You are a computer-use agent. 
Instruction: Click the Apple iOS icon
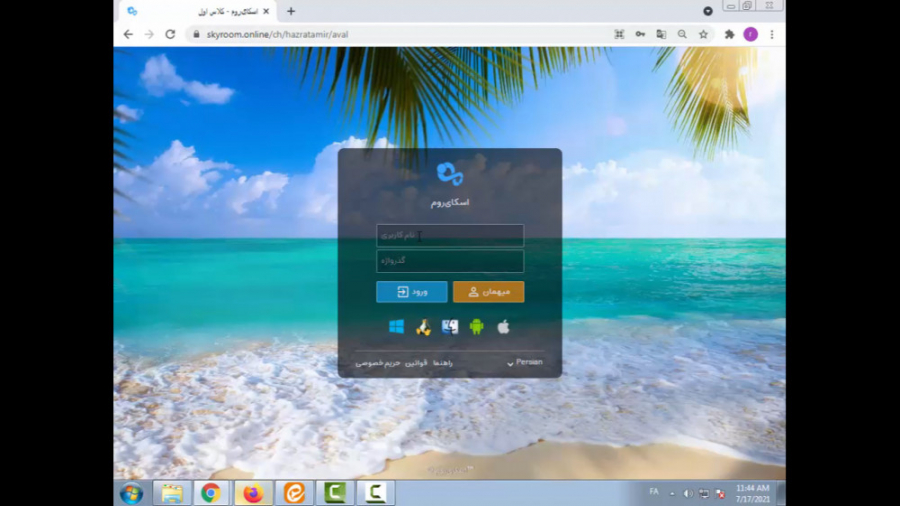[x=503, y=327]
